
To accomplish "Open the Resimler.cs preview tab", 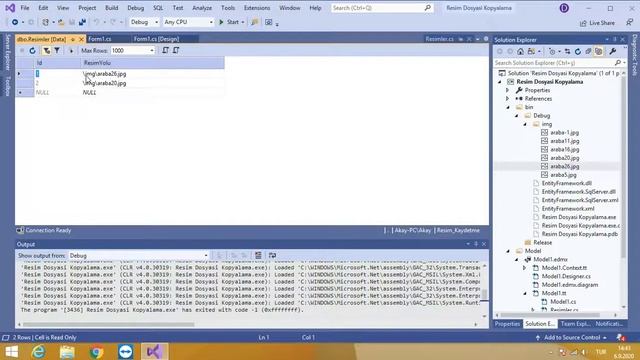I will [x=439, y=39].
